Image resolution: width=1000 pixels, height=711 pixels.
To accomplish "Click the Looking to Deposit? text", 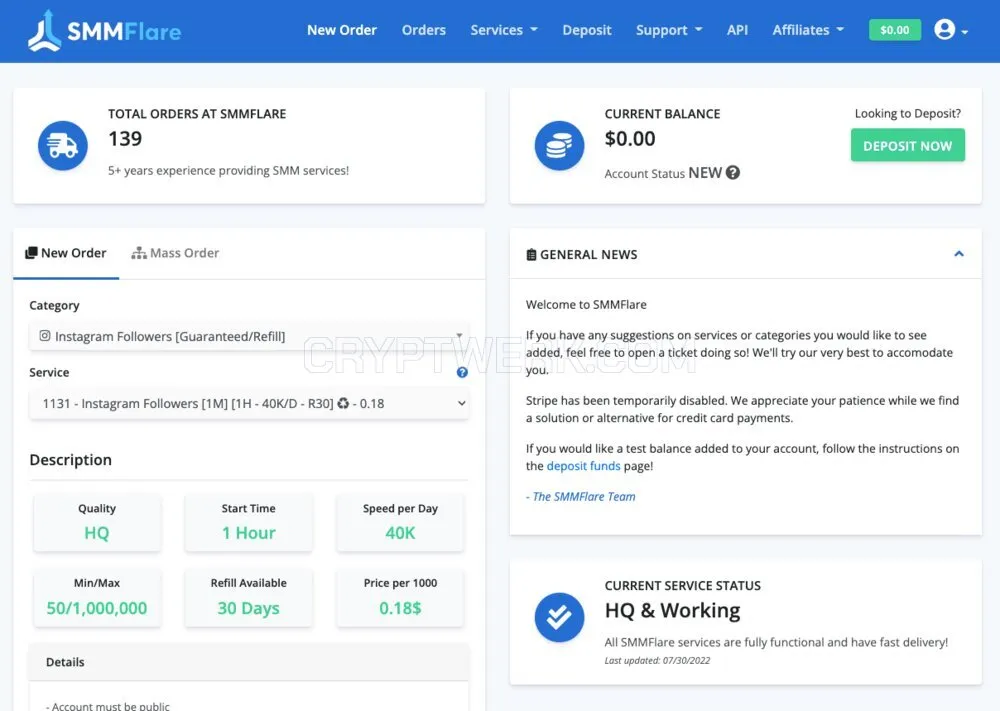I will (x=908, y=114).
